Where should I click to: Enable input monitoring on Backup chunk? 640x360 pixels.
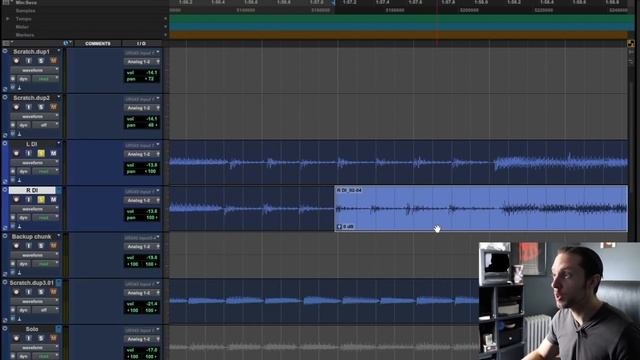point(29,246)
